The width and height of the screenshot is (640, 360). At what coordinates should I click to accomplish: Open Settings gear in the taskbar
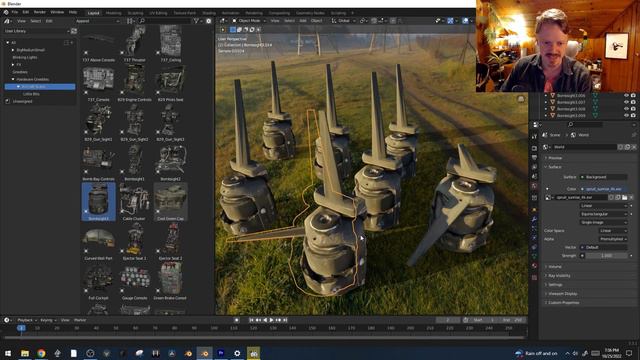(237, 353)
